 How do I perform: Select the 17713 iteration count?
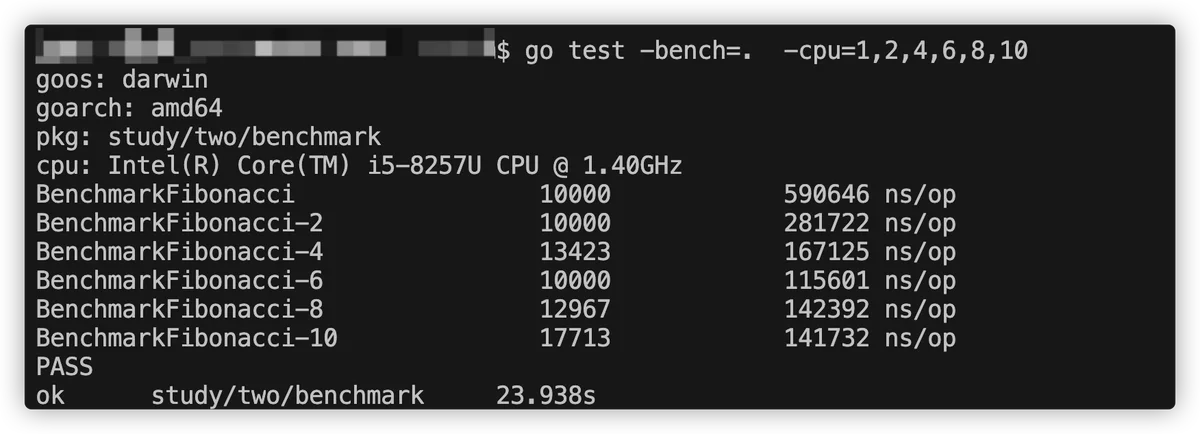tap(575, 338)
